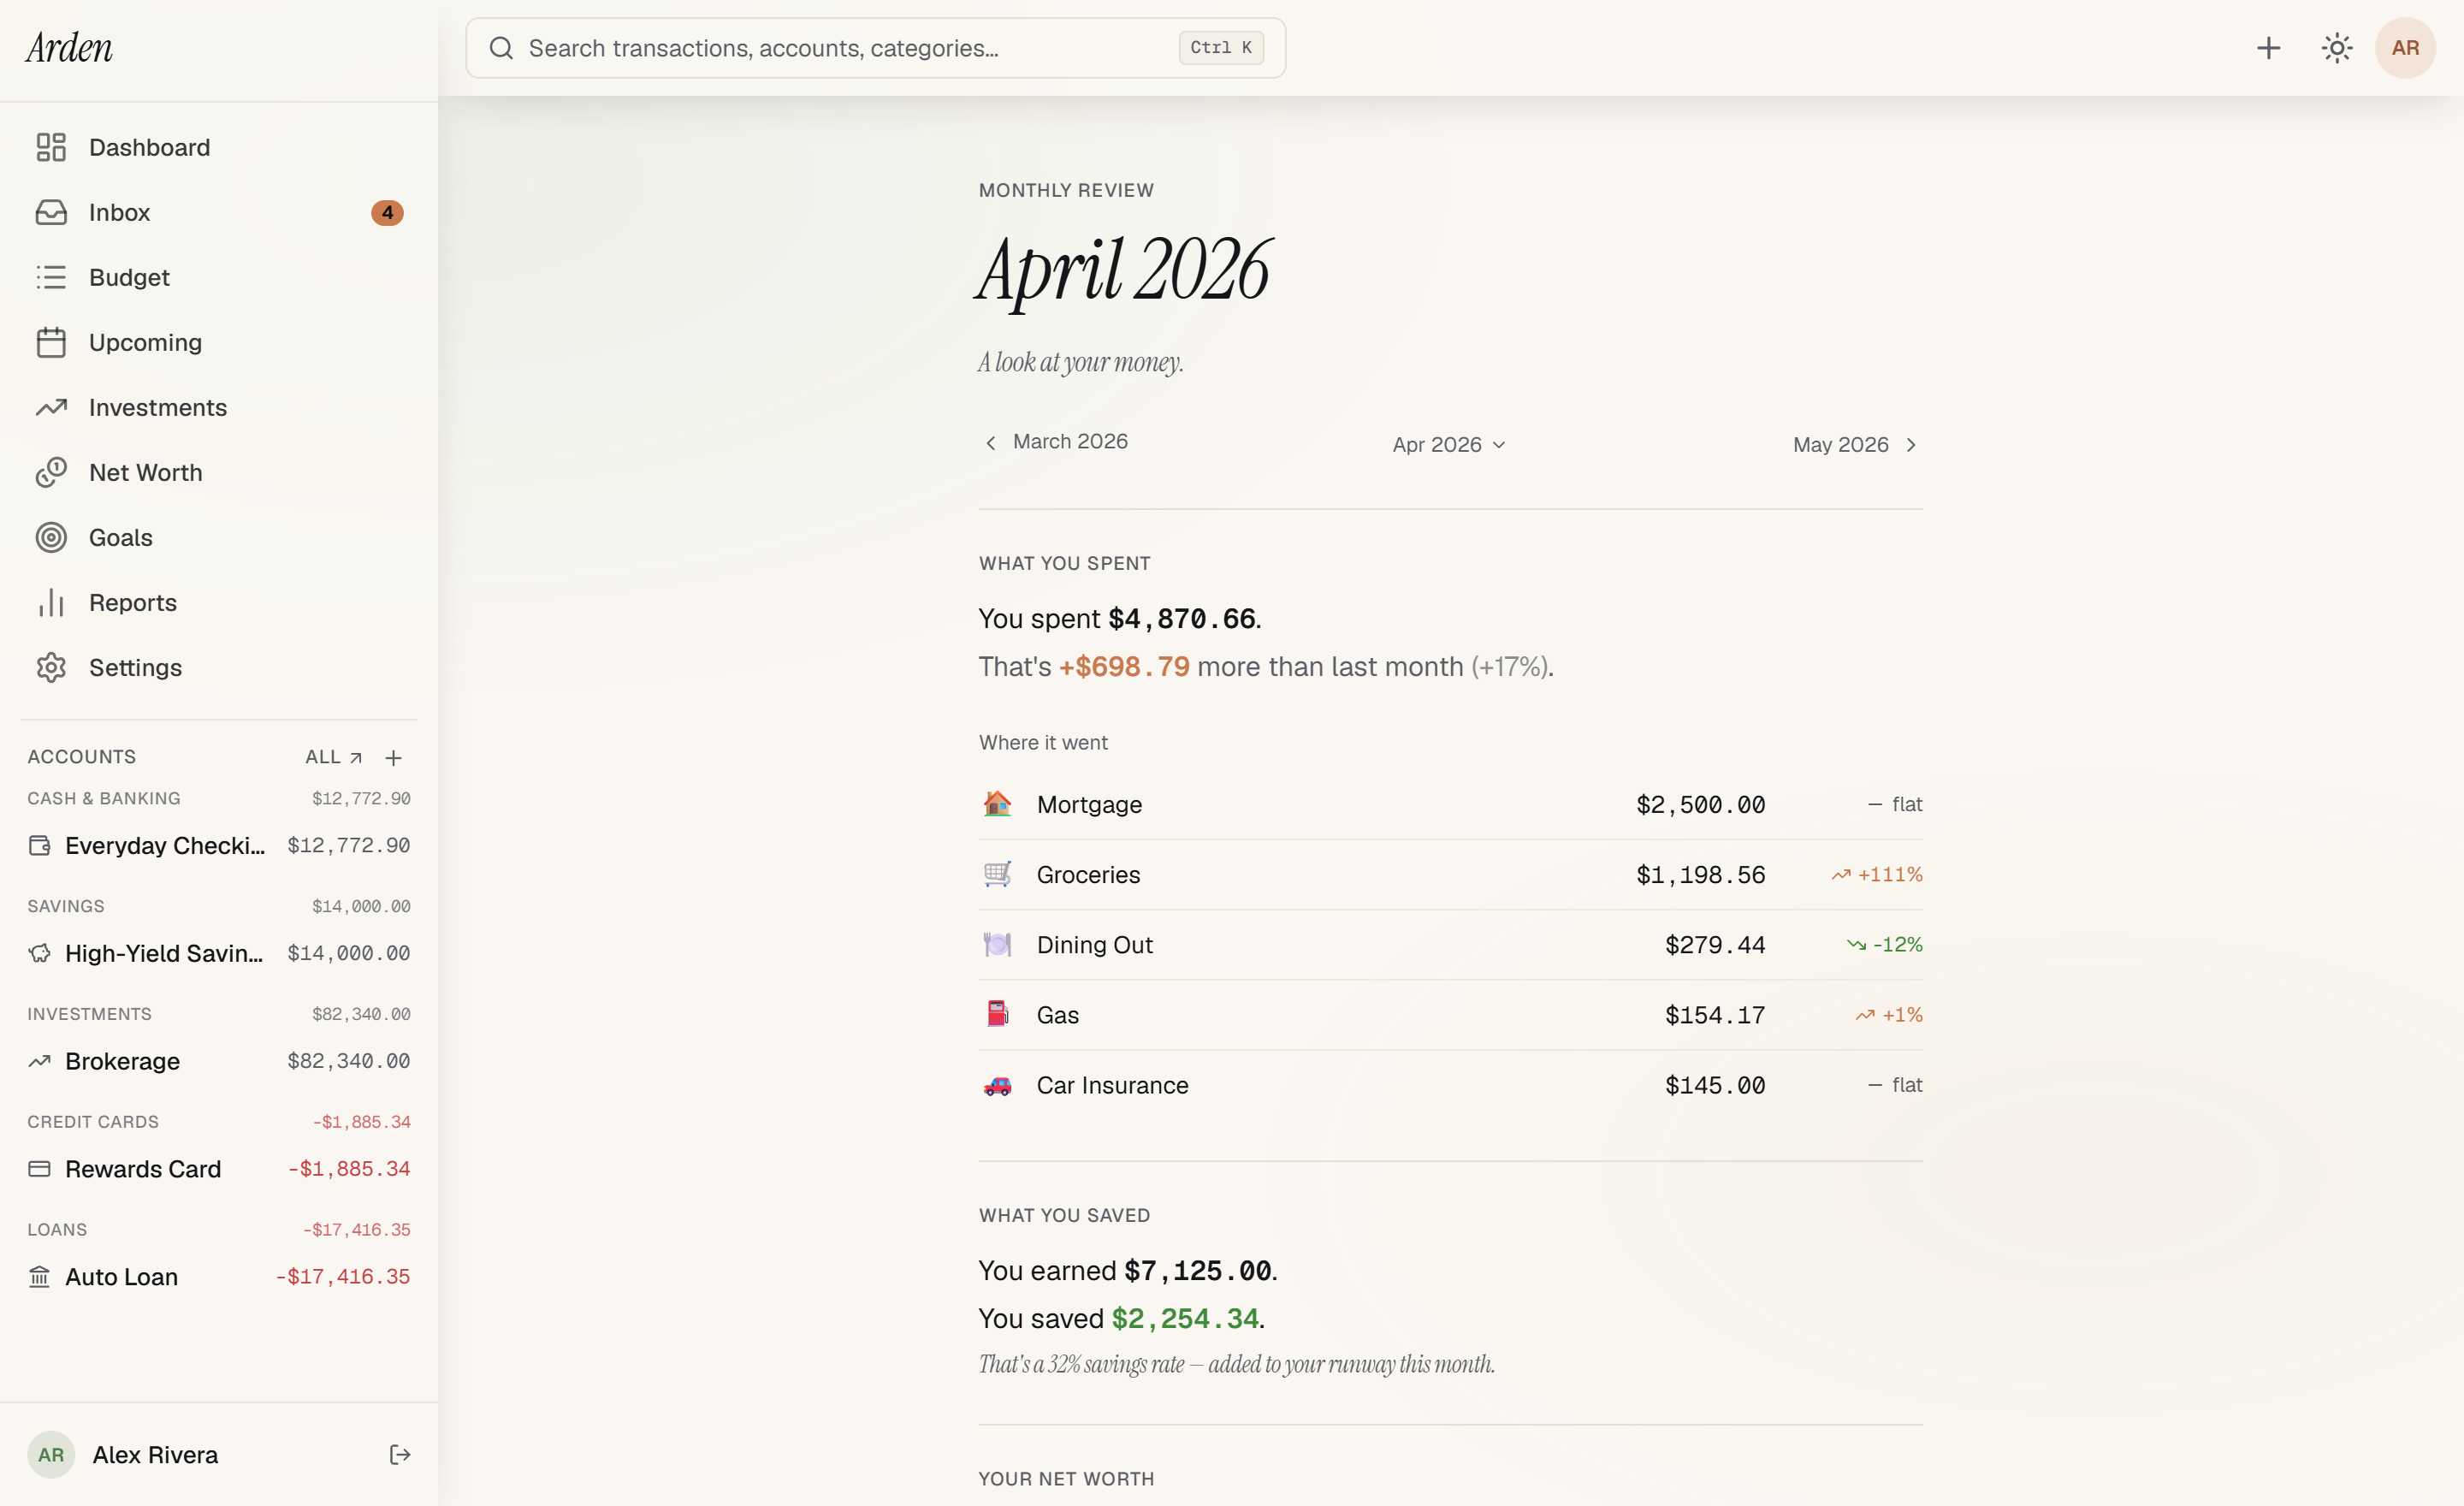
Task: Click the Budget list icon
Action: pyautogui.click(x=51, y=277)
